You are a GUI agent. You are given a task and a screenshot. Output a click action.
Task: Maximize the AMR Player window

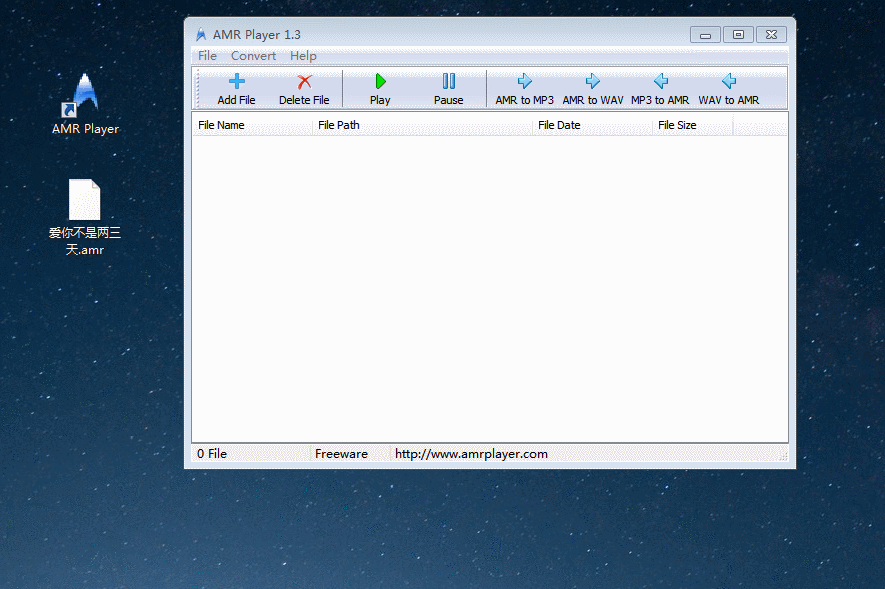pos(738,35)
